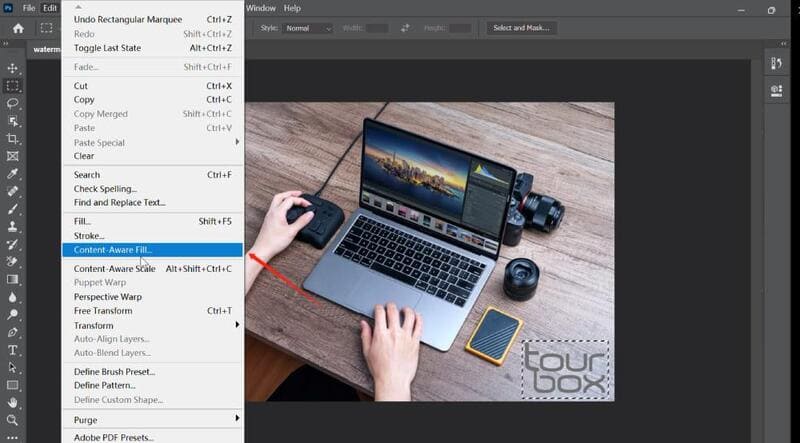This screenshot has width=800, height=443.
Task: Click the menu scroll-up arrow at top
Action: [78, 7]
